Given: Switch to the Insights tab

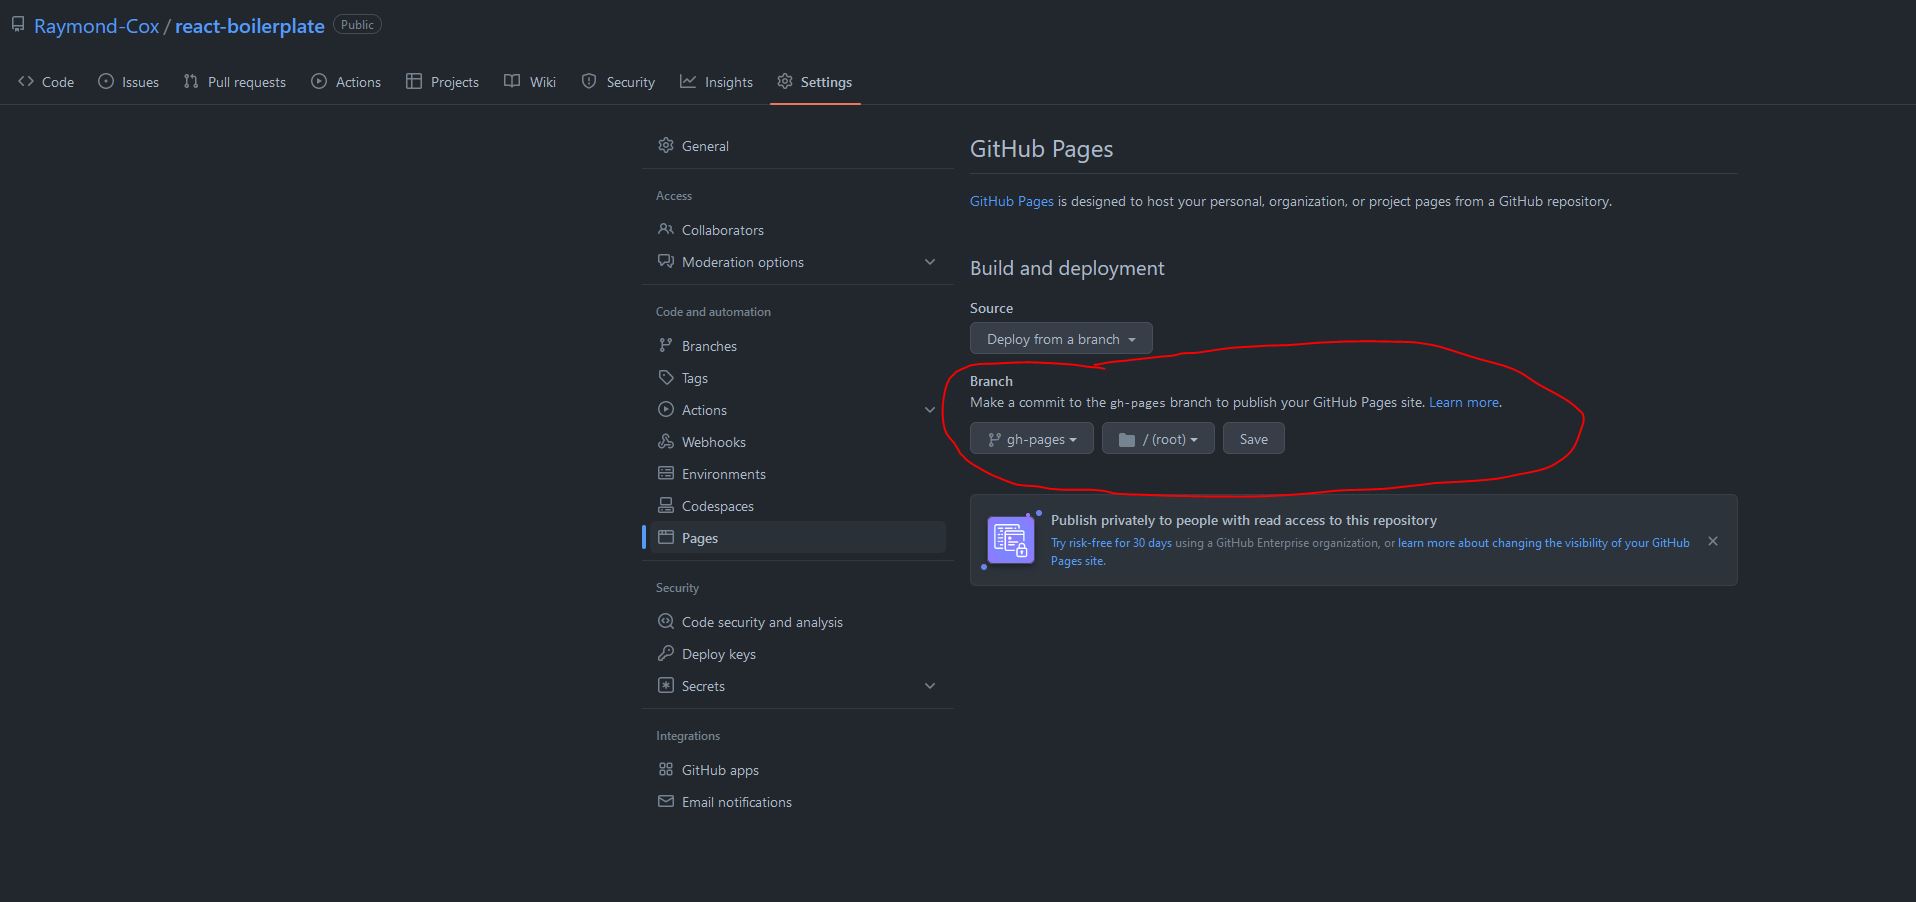Looking at the screenshot, I should (716, 82).
